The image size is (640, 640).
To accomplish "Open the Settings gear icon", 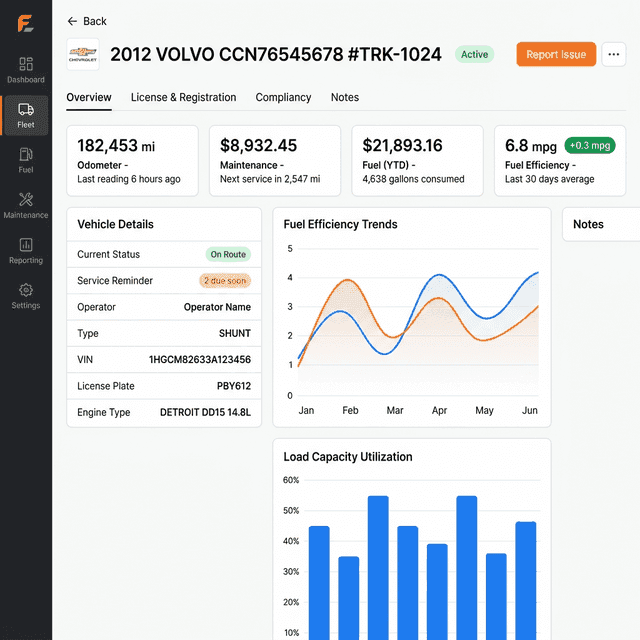I will coord(26,290).
